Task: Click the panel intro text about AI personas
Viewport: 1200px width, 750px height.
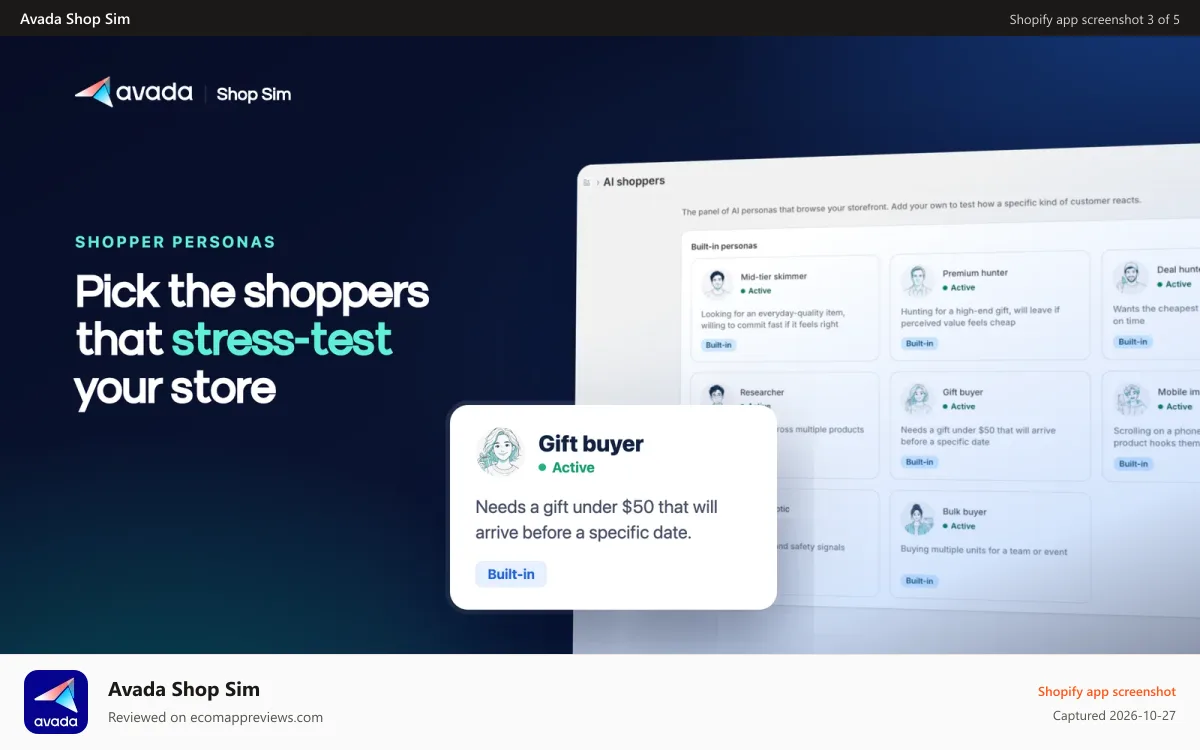Action: [x=911, y=206]
